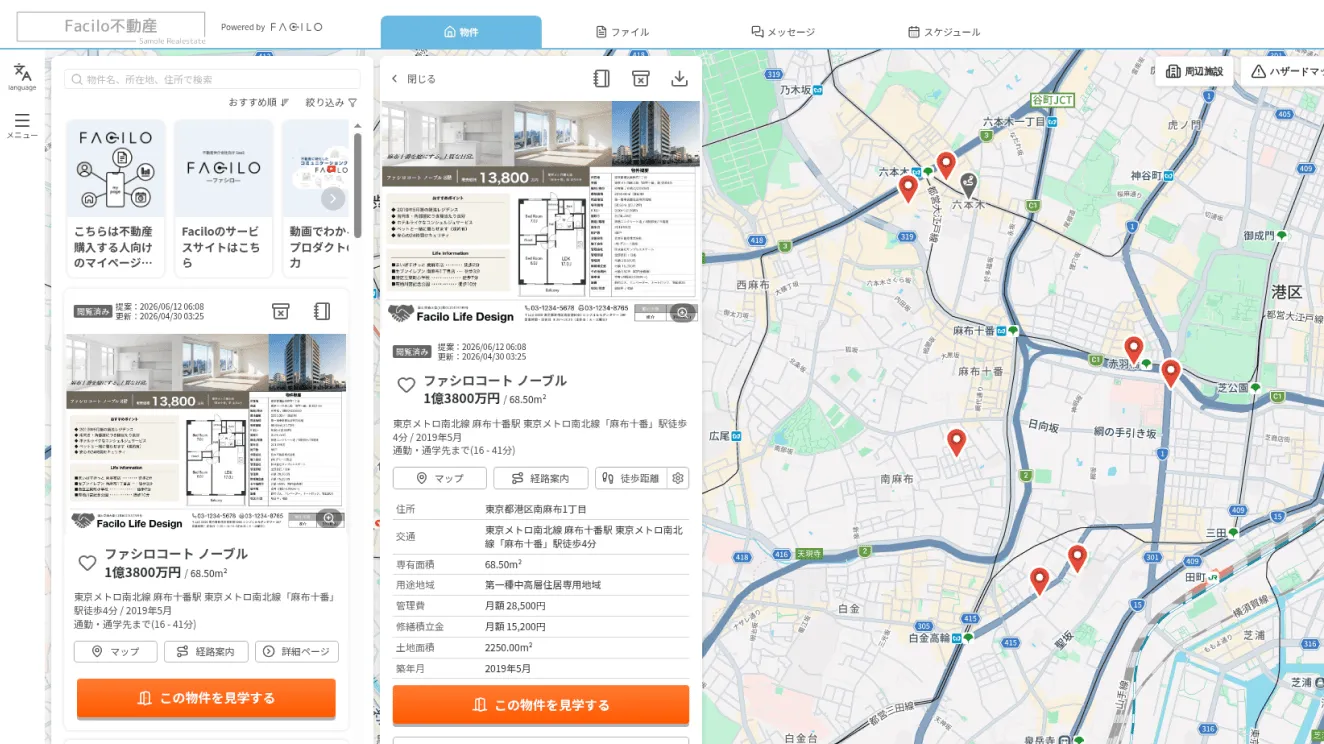
Task: Click マップ button on the list card
Action: coord(116,652)
